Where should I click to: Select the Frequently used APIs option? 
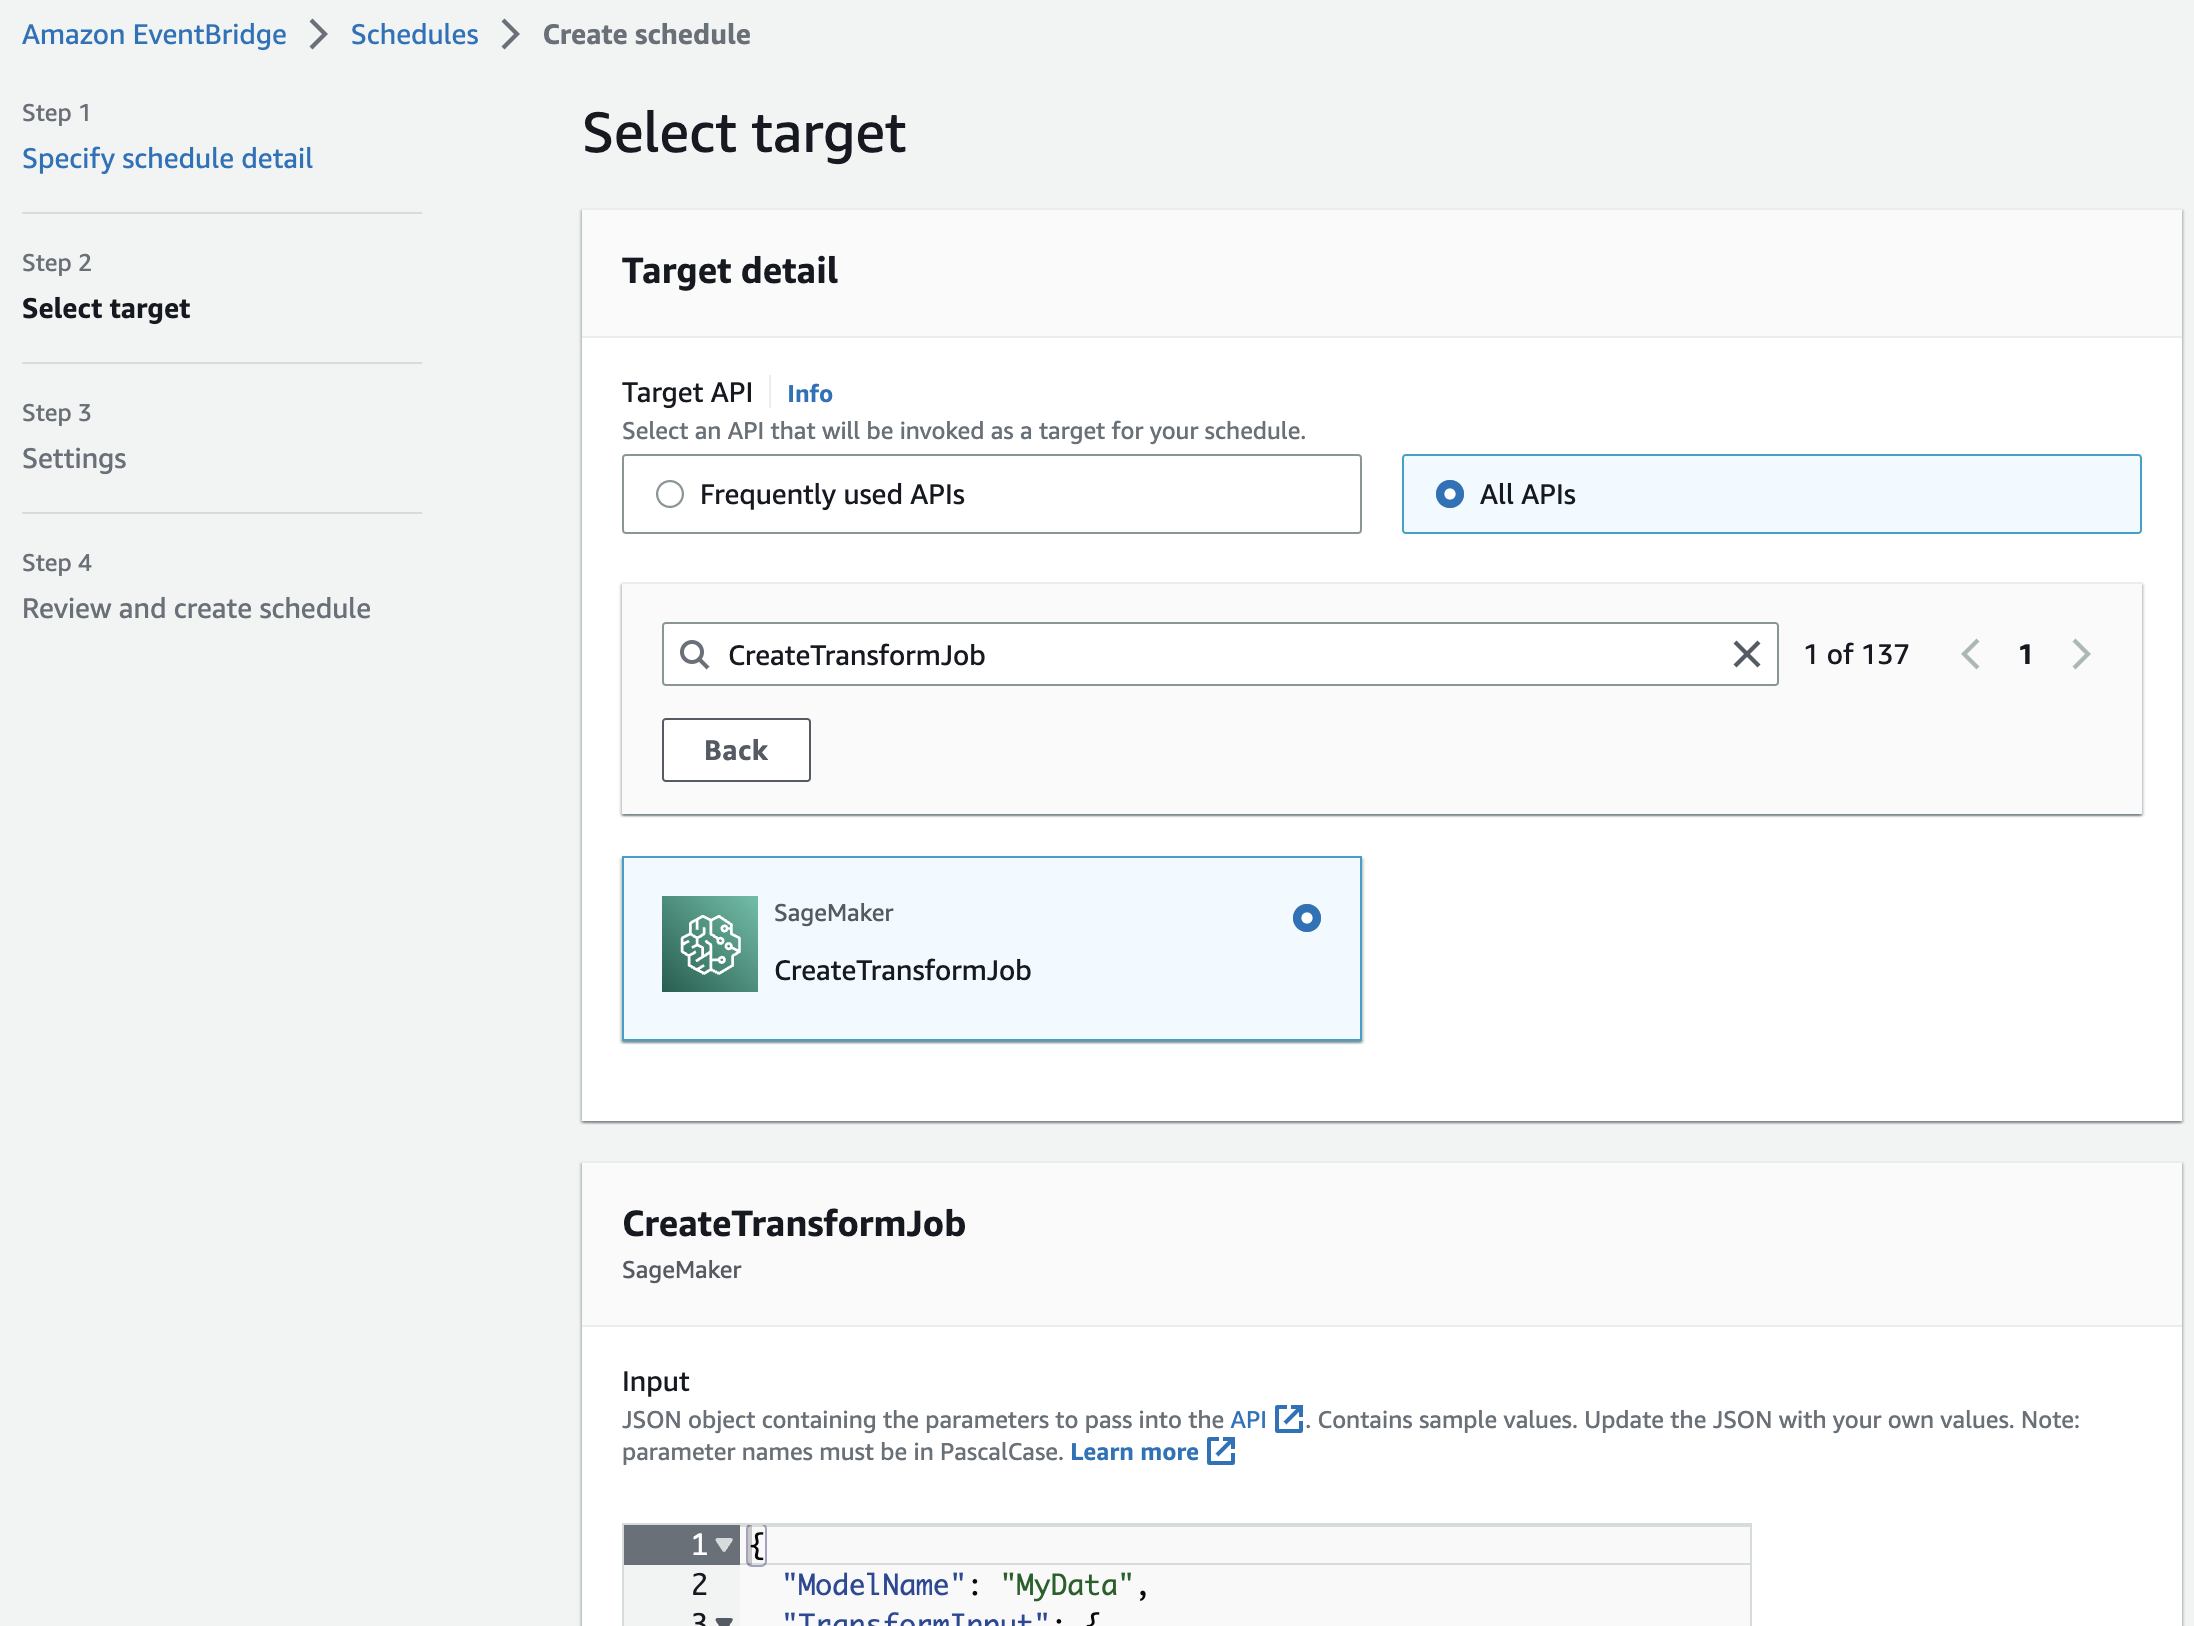tap(991, 494)
